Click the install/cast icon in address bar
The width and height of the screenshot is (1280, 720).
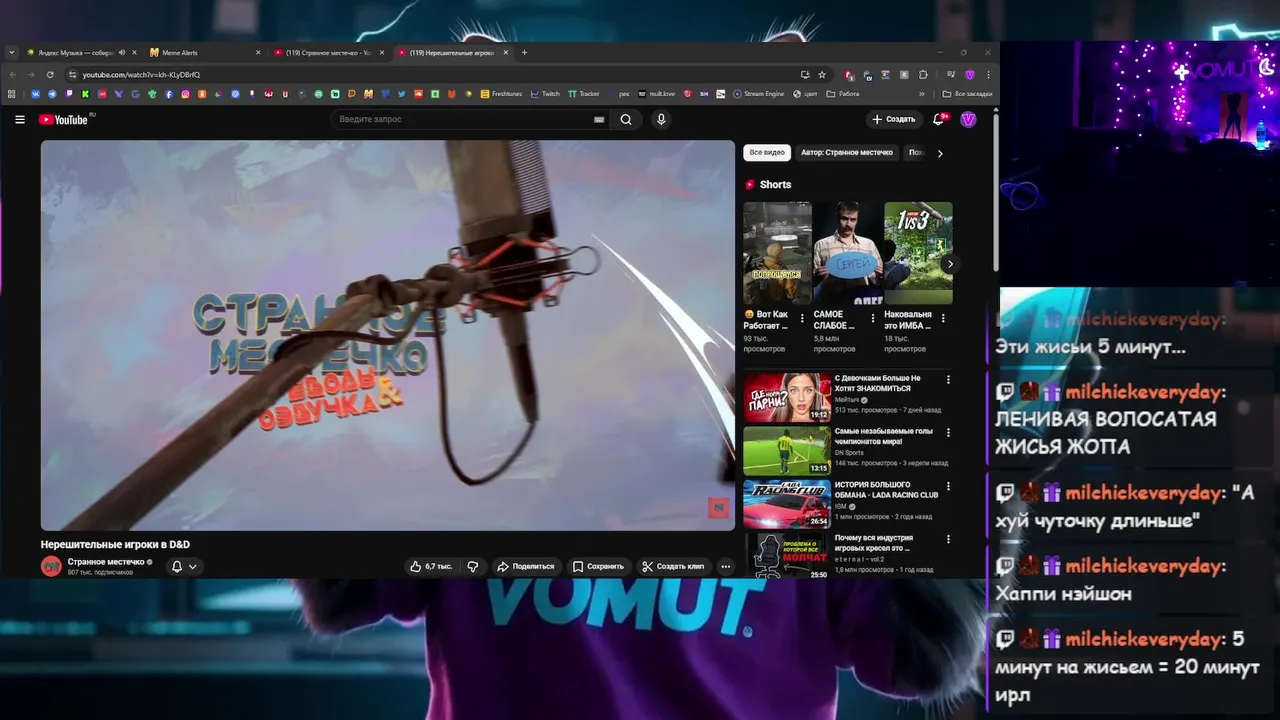805,75
